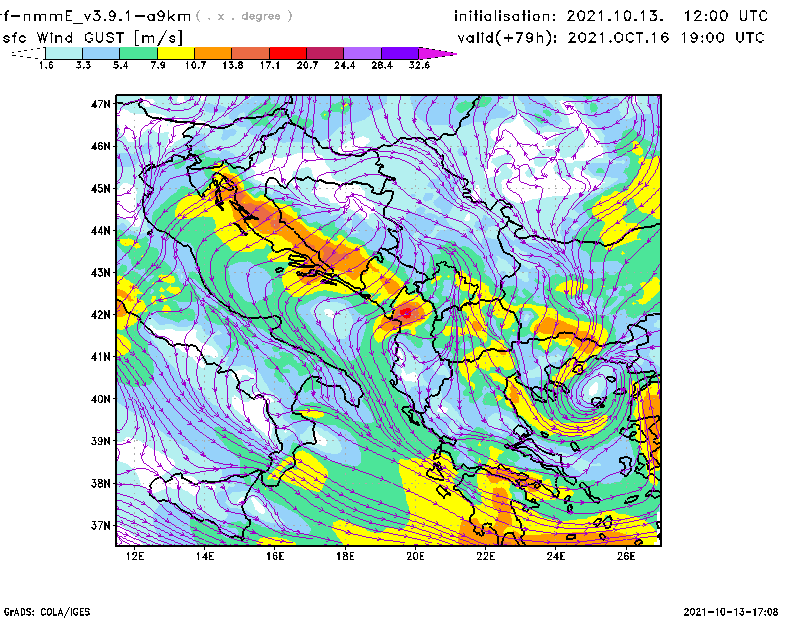
Task: Click the 37N latitude label
Action: 101,525
